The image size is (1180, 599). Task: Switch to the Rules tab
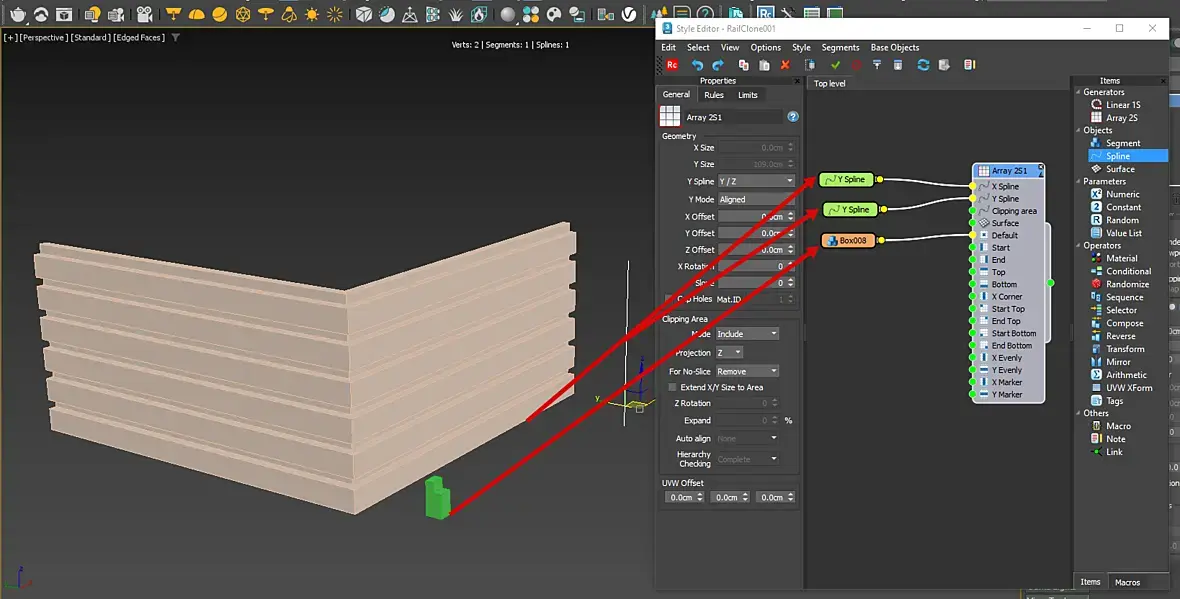point(713,95)
